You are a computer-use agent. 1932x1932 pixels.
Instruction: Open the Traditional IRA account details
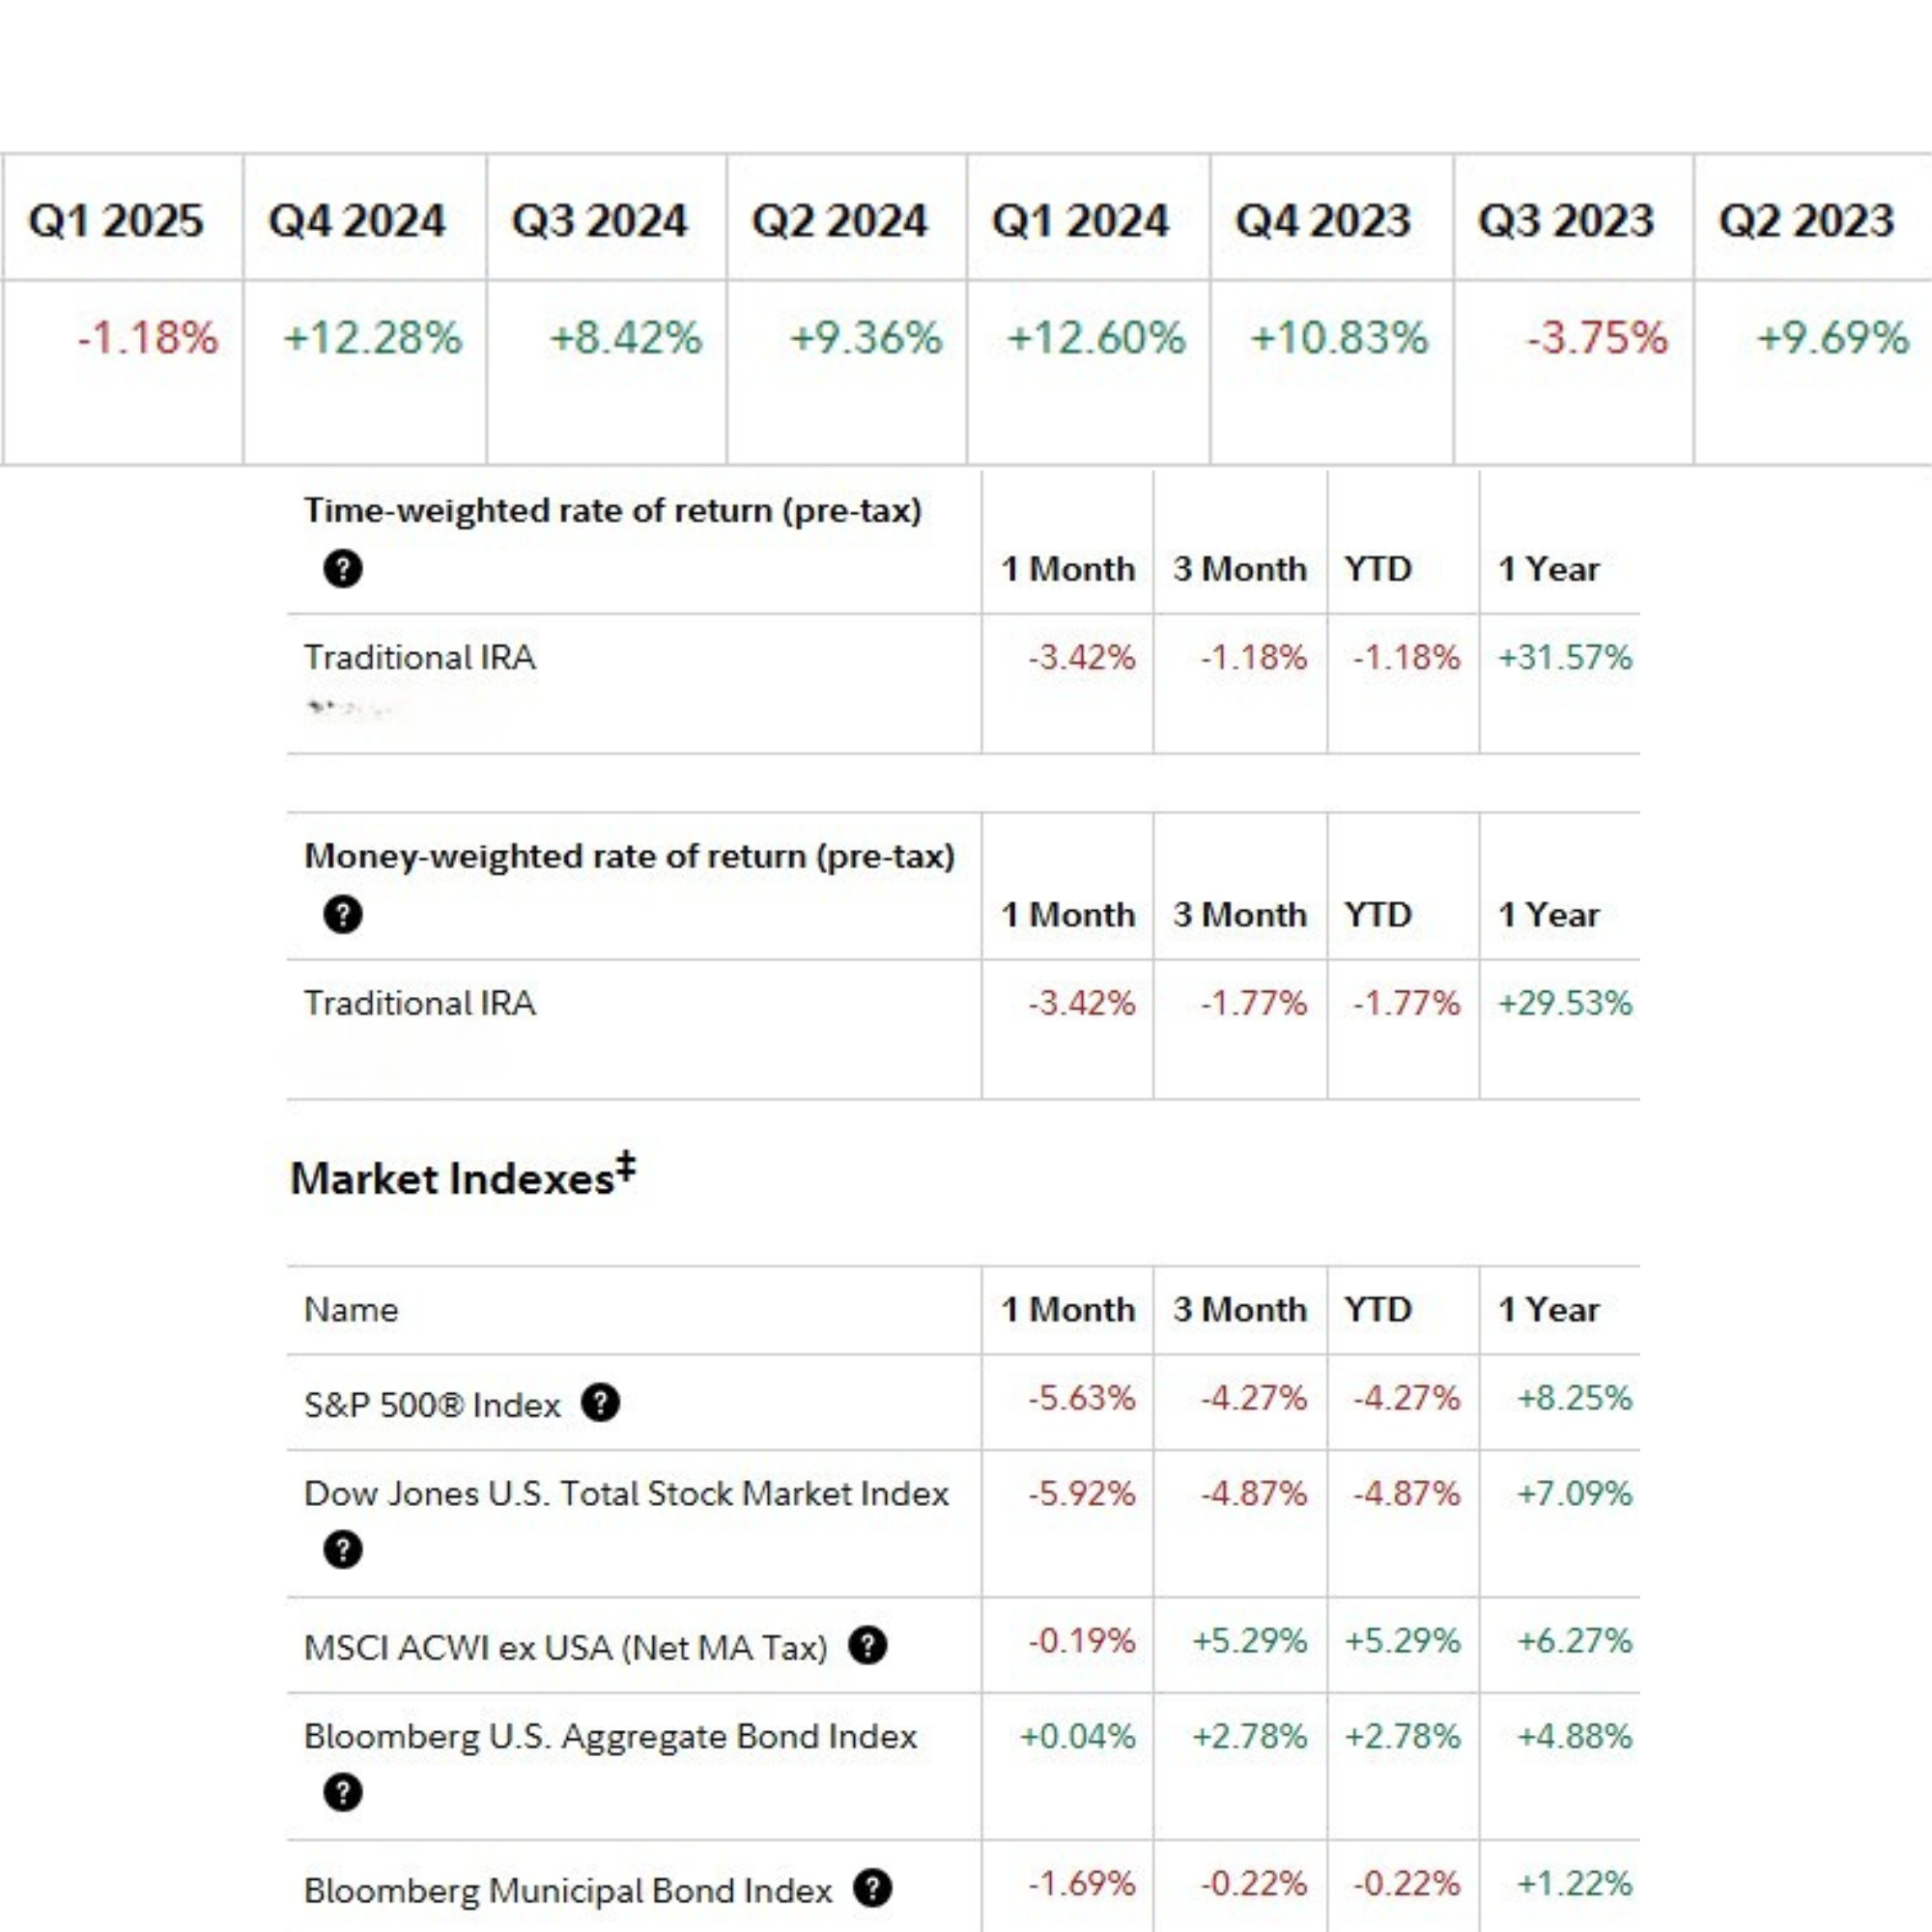pos(420,657)
